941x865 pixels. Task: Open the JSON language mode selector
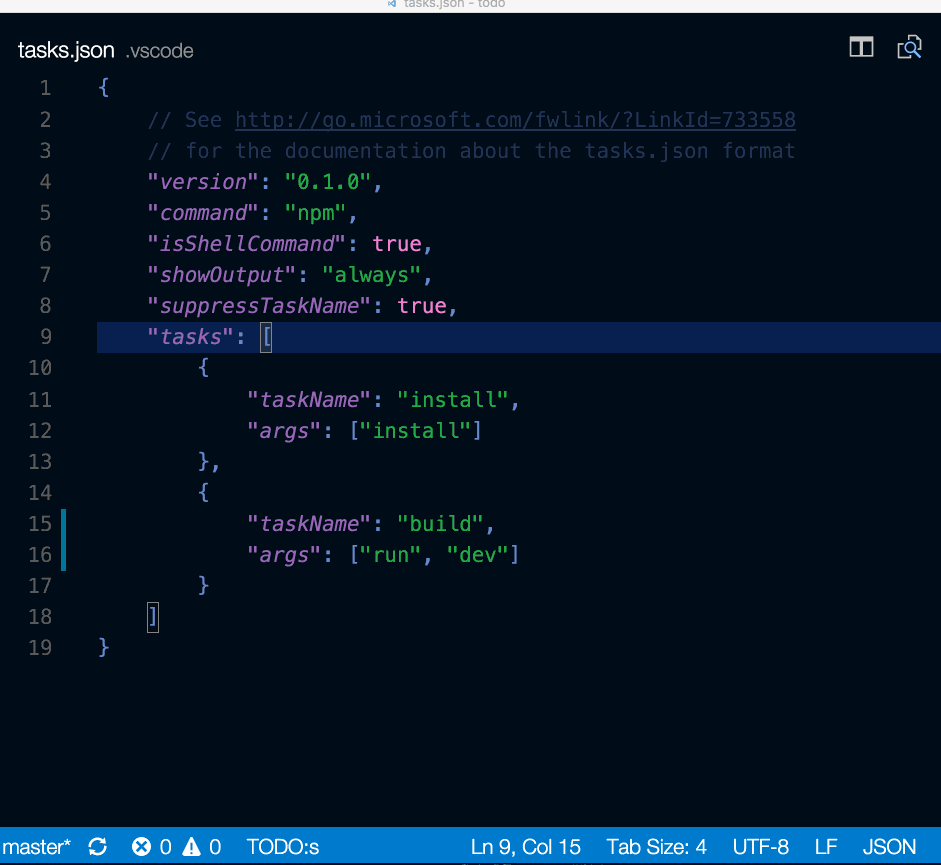[889, 847]
